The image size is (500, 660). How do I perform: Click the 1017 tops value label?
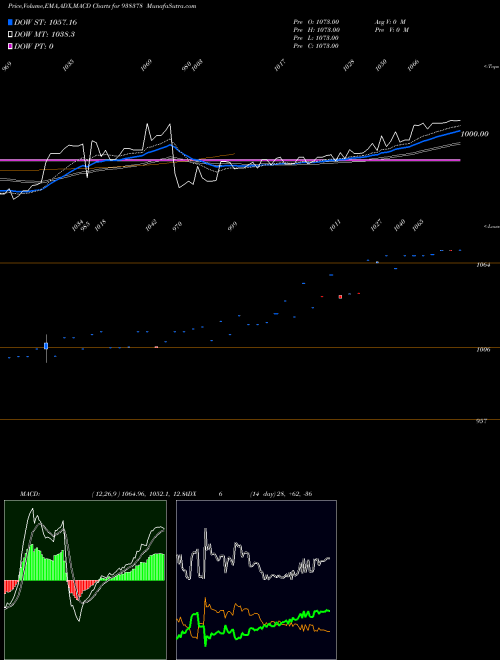click(x=280, y=65)
